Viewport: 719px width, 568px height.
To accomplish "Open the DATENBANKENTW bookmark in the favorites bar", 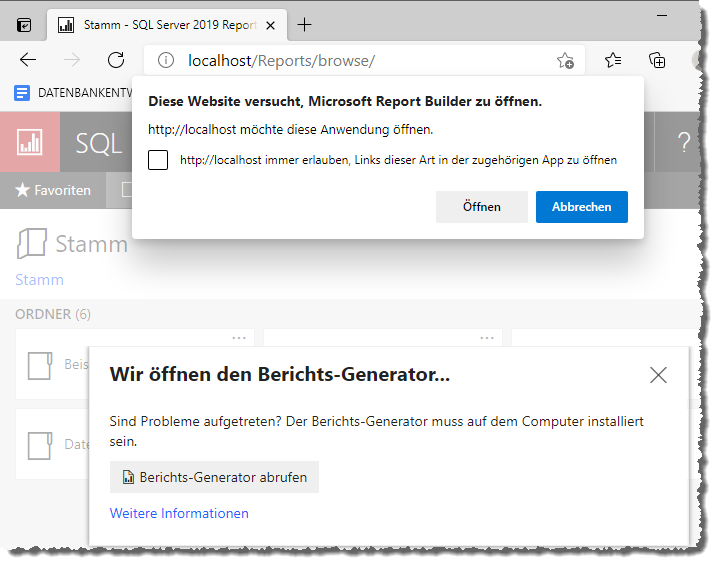I will click(73, 93).
